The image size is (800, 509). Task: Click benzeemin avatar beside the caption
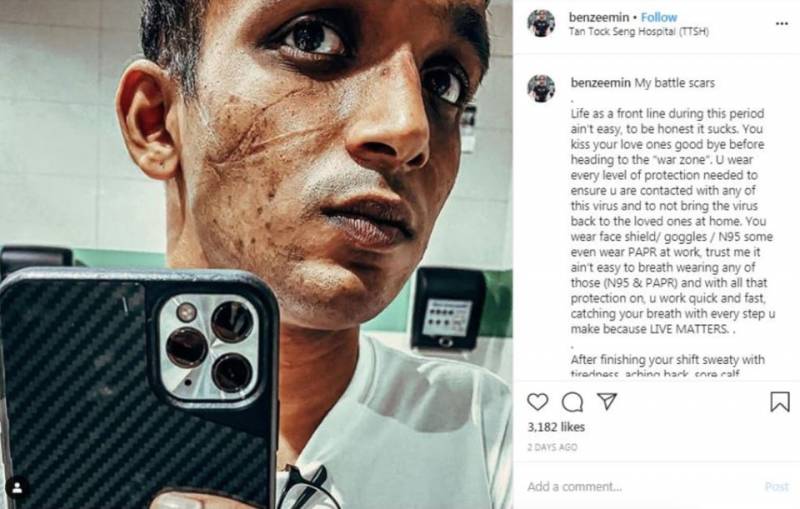541,88
